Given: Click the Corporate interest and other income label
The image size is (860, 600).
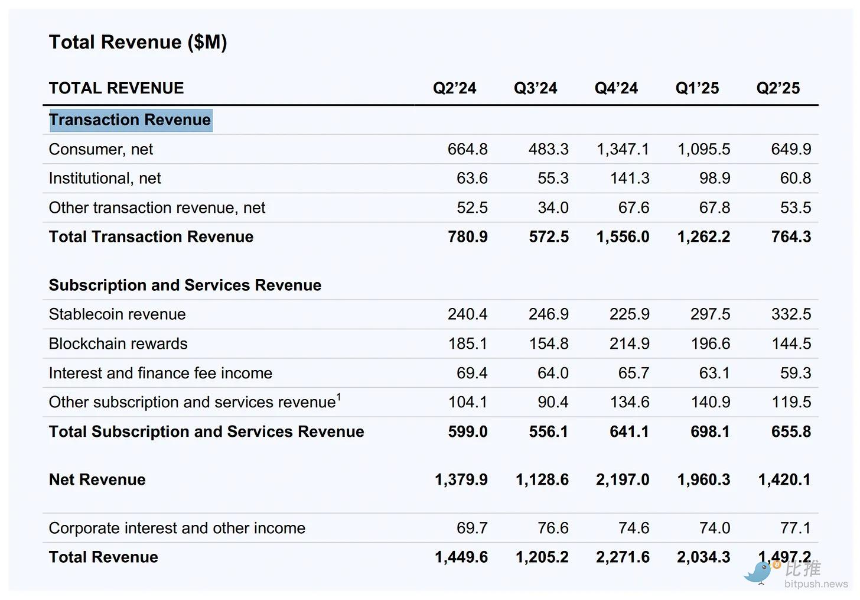Looking at the screenshot, I should [177, 528].
